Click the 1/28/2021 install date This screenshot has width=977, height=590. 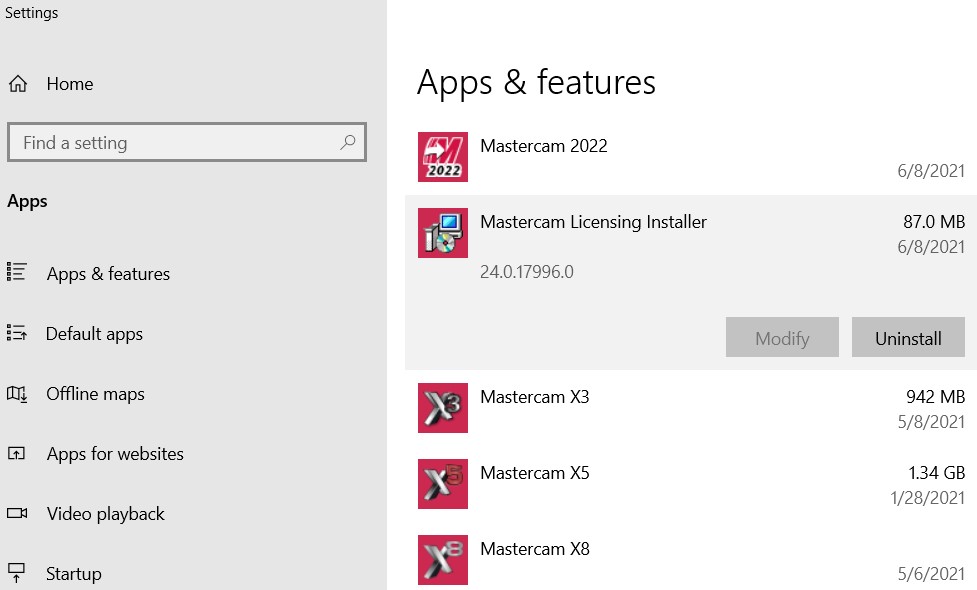click(928, 498)
